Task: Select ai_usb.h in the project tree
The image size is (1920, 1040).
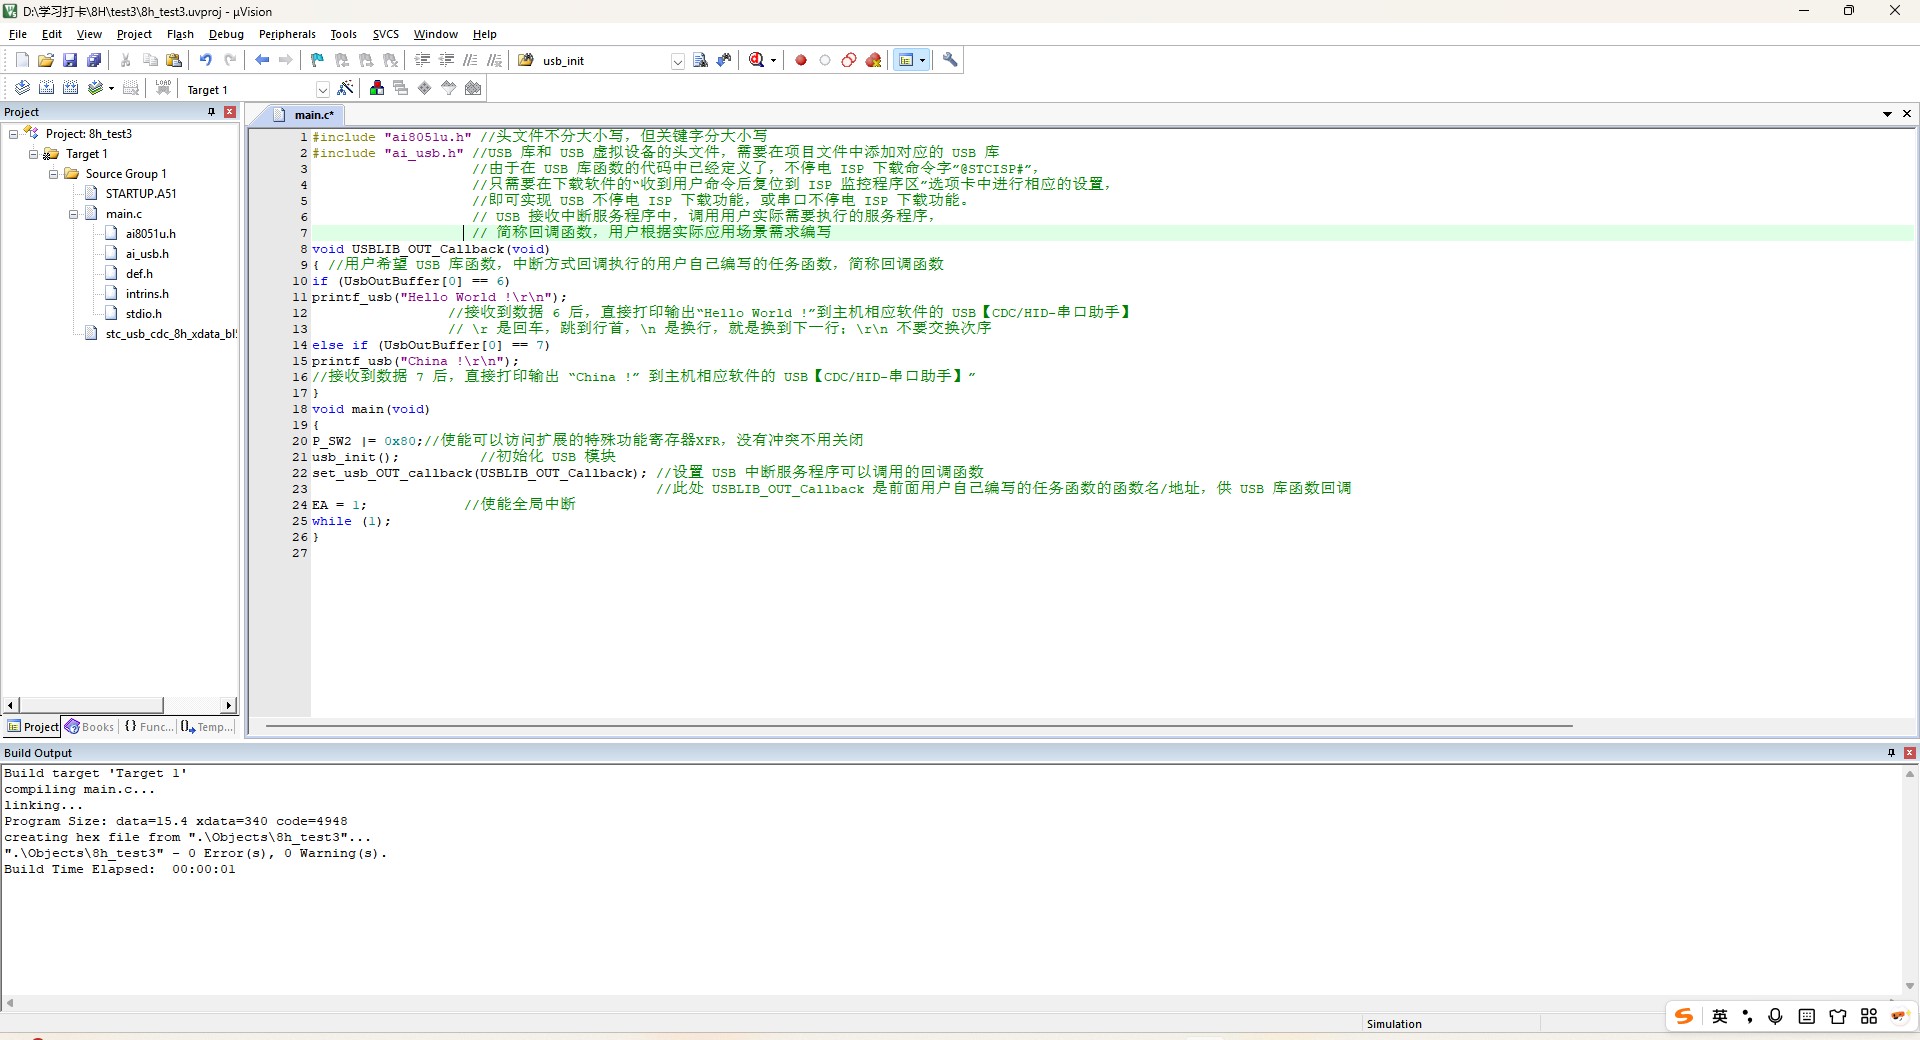Action: 147,254
